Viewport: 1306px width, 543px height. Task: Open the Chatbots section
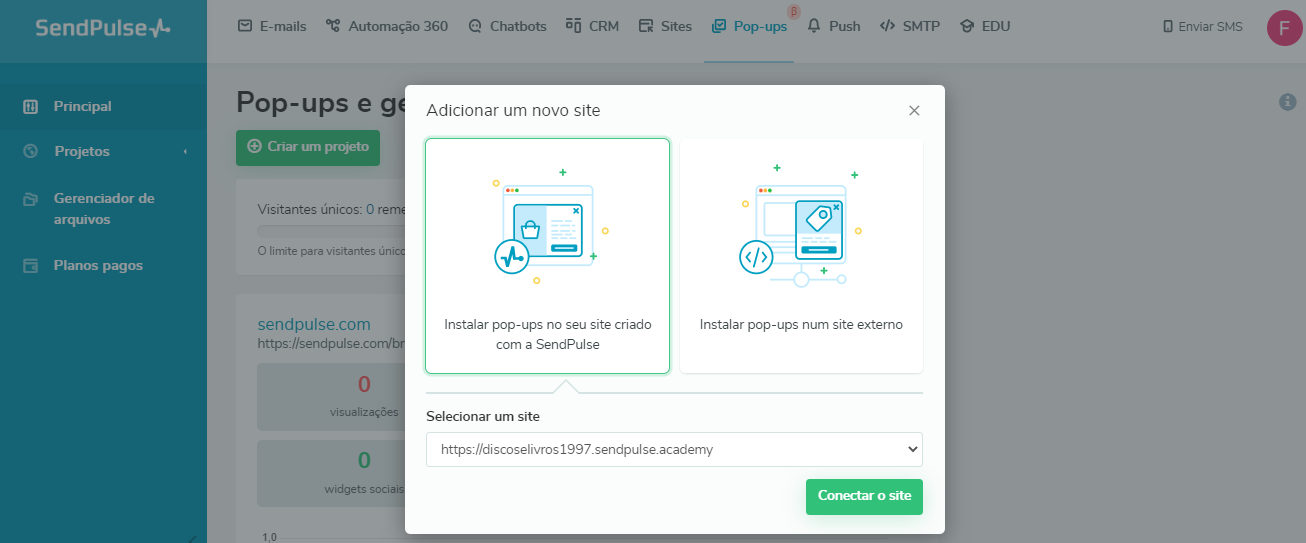coord(507,26)
